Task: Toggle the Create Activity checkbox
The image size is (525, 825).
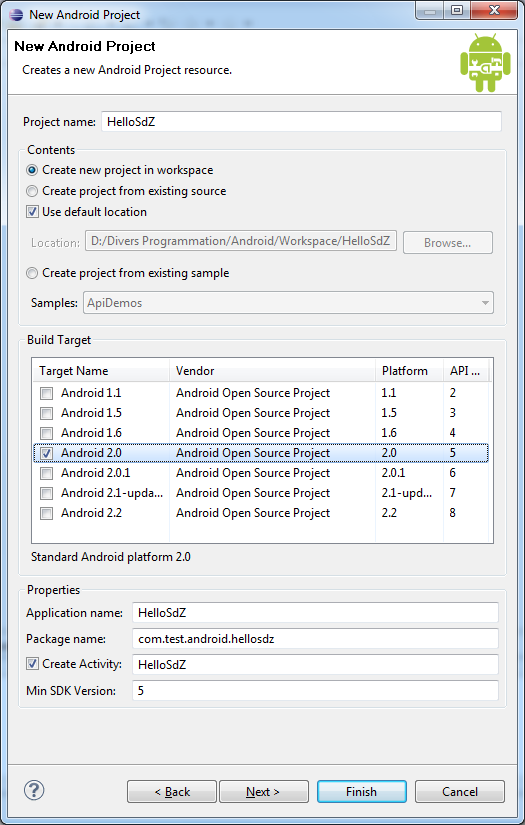Action: [x=32, y=663]
